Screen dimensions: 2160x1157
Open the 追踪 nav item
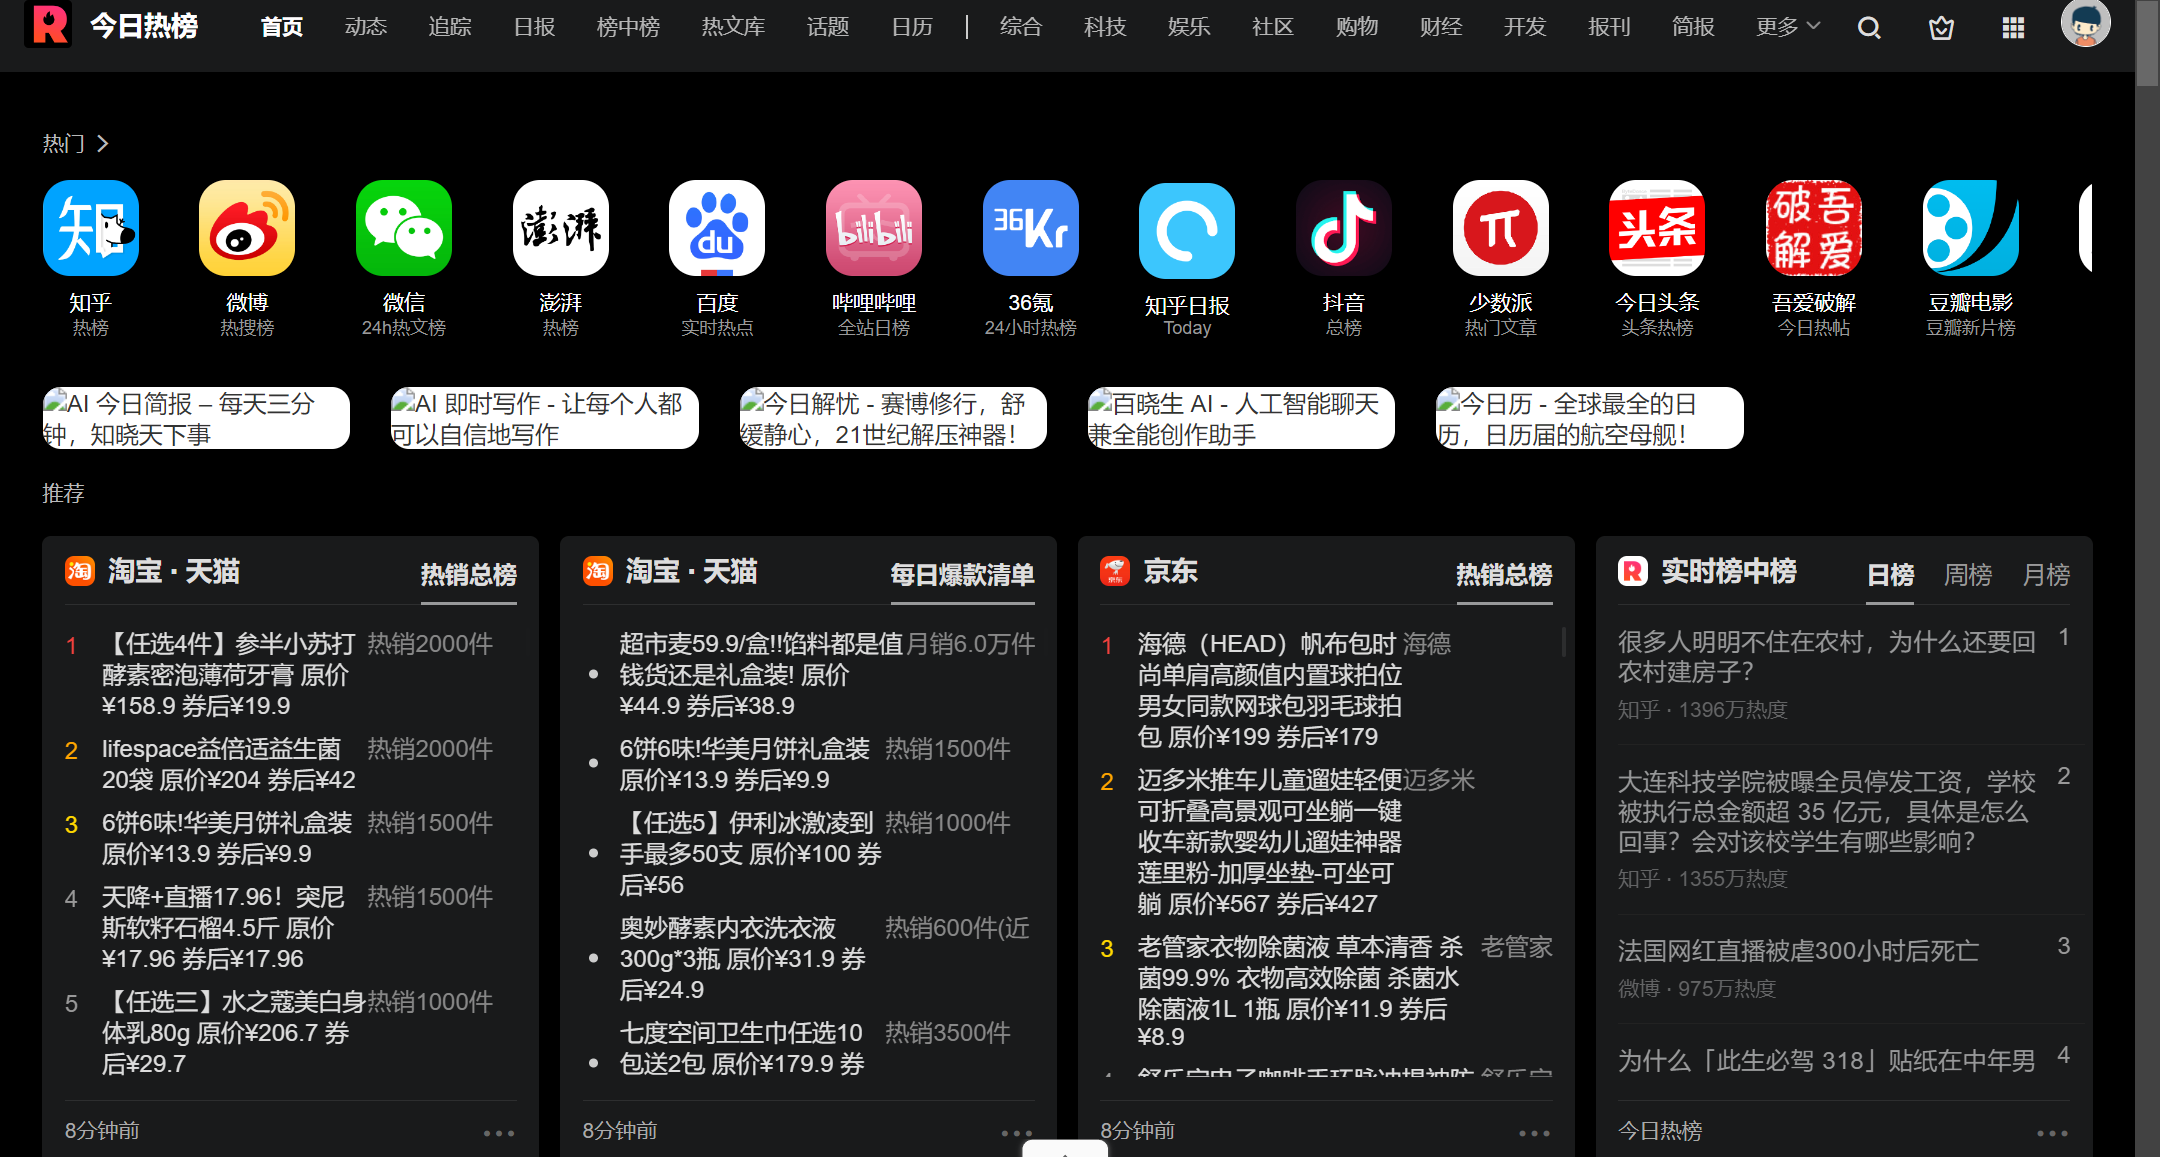[450, 27]
